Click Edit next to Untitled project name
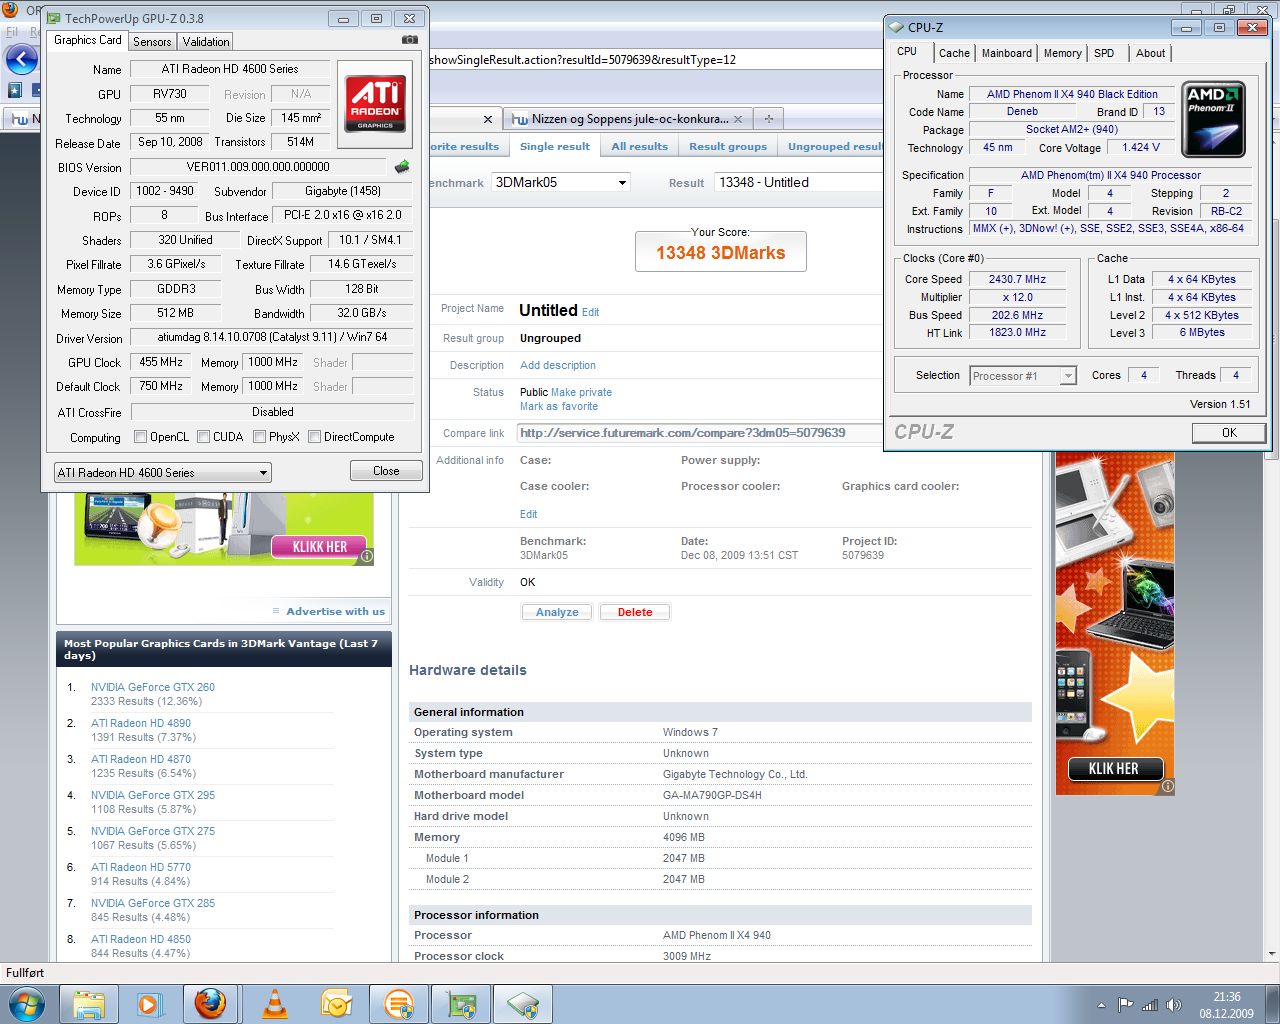Image resolution: width=1280 pixels, height=1024 pixels. (590, 312)
